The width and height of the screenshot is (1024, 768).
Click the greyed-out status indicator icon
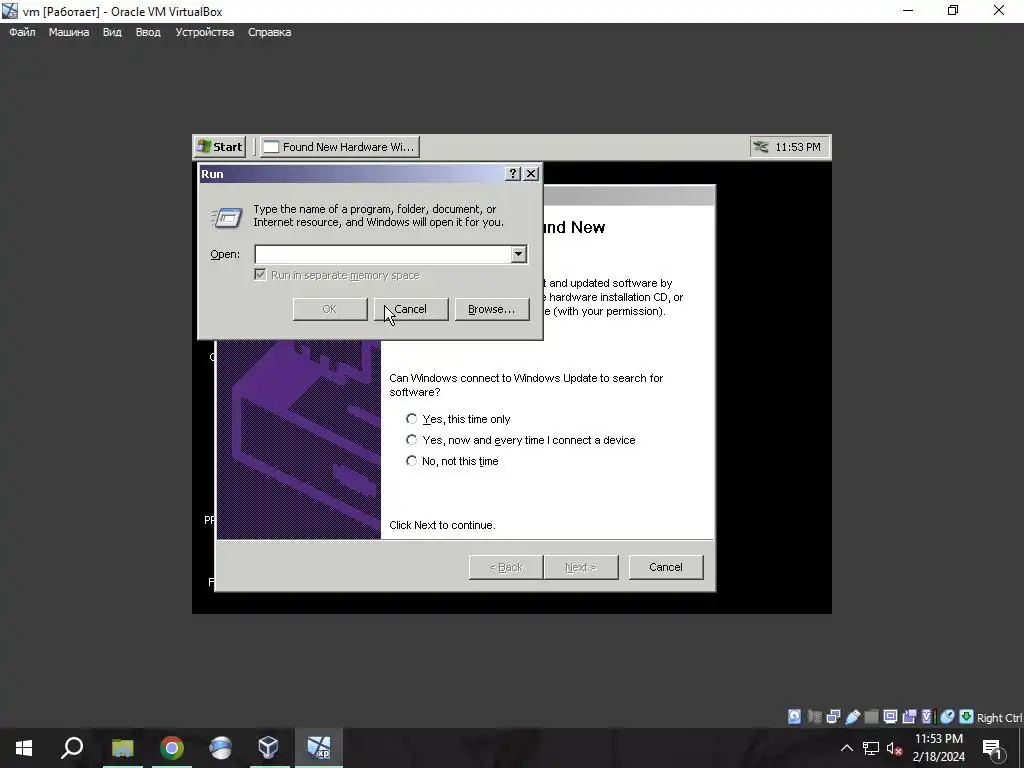tap(814, 717)
